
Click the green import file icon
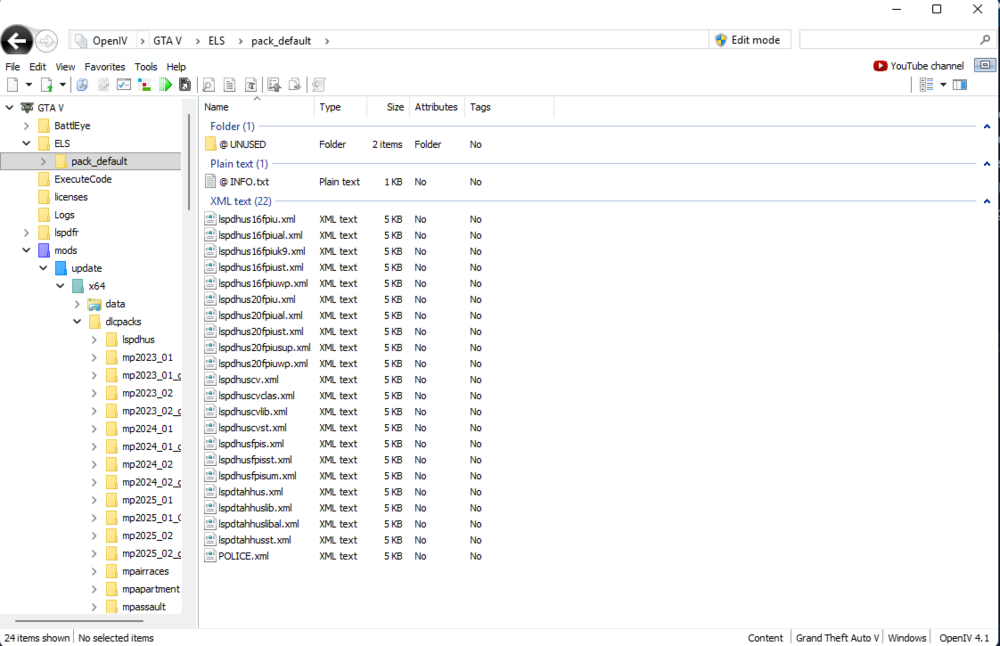coord(47,84)
